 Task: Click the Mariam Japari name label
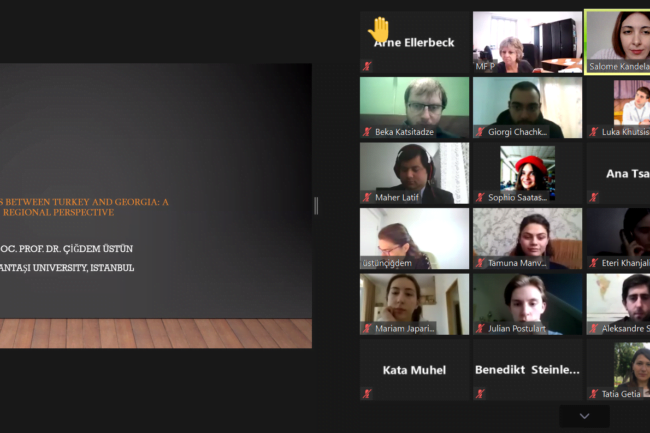[x=405, y=329]
